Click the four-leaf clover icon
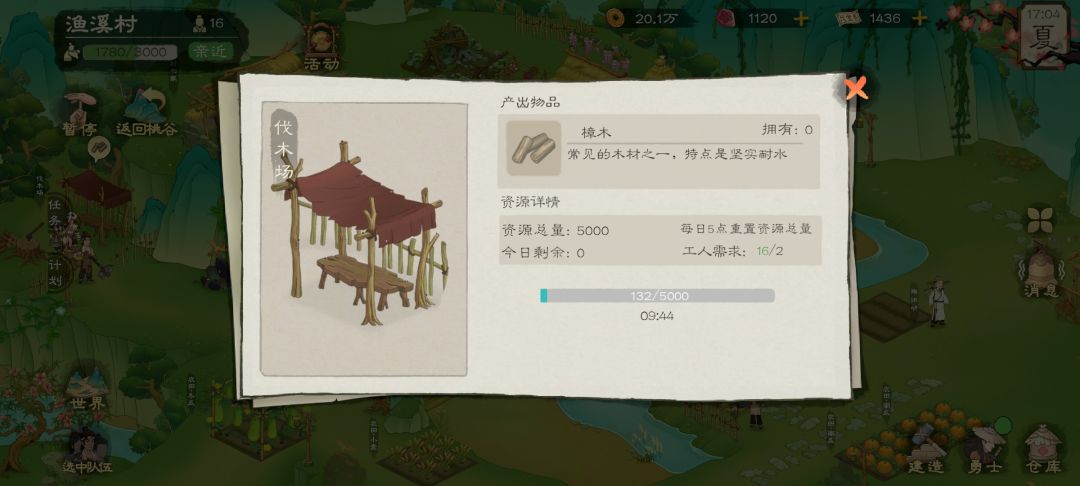The height and width of the screenshot is (486, 1080). click(x=1040, y=220)
